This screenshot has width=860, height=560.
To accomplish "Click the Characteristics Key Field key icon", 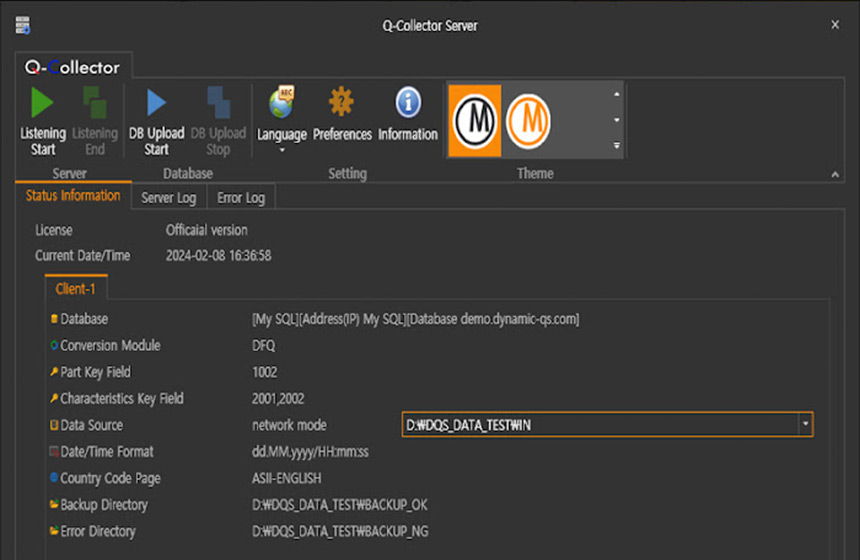I will tap(54, 398).
